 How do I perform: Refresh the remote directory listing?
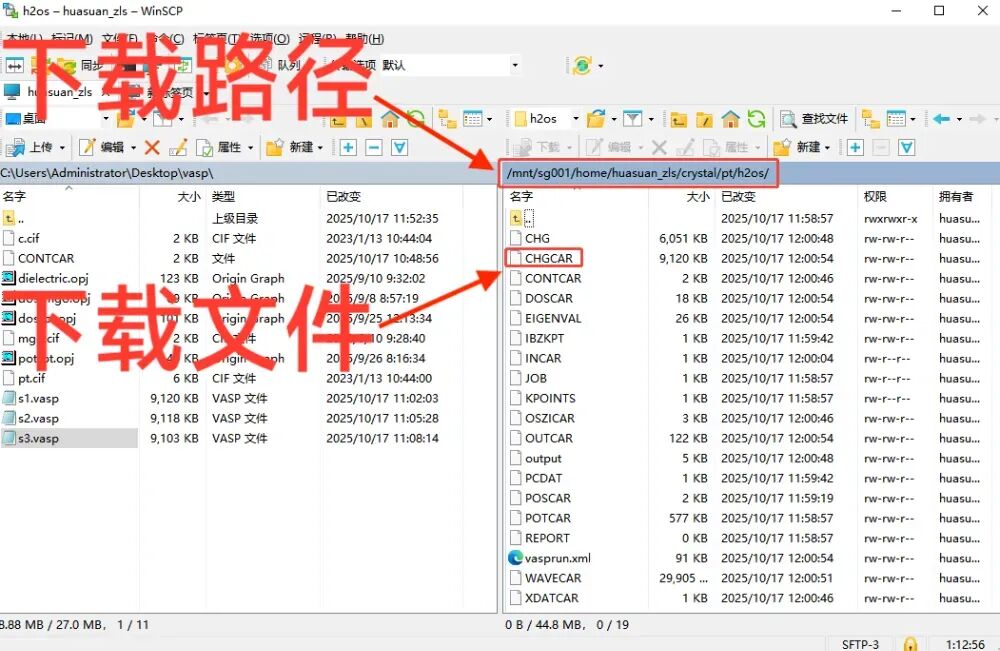click(x=756, y=120)
